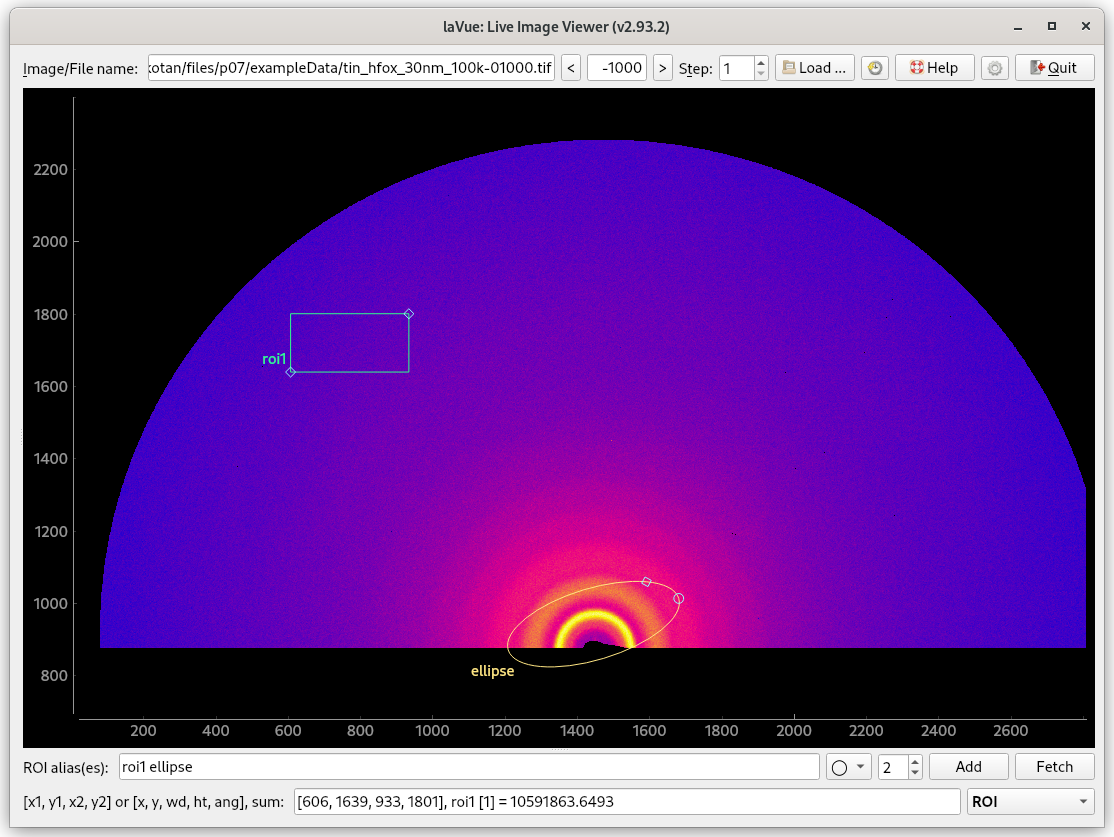
Task: Increase the Step spinbox value
Action: coord(761,62)
